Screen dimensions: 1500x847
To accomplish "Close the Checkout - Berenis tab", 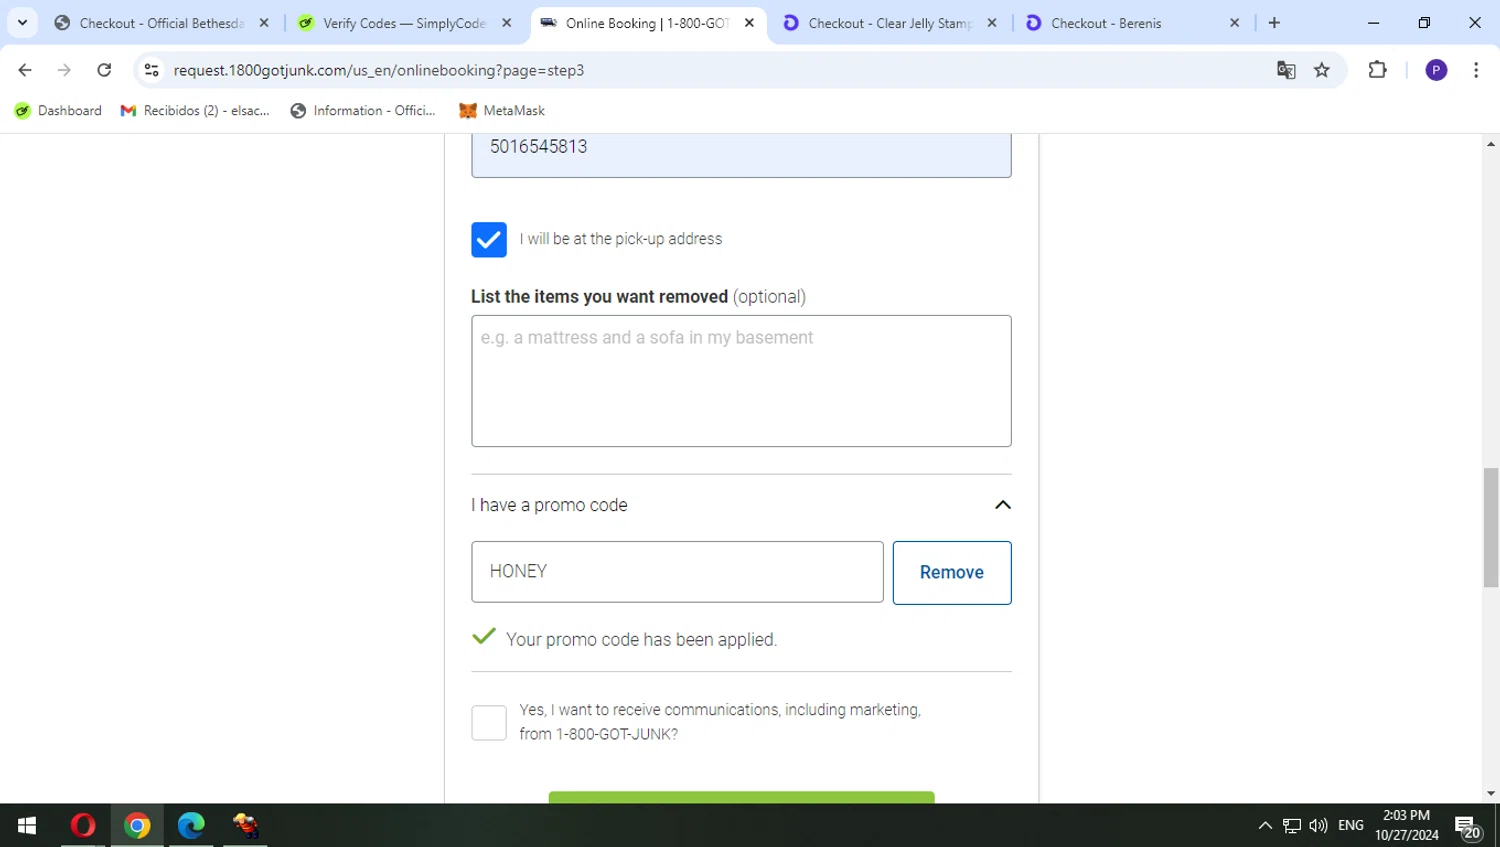I will coord(1235,23).
